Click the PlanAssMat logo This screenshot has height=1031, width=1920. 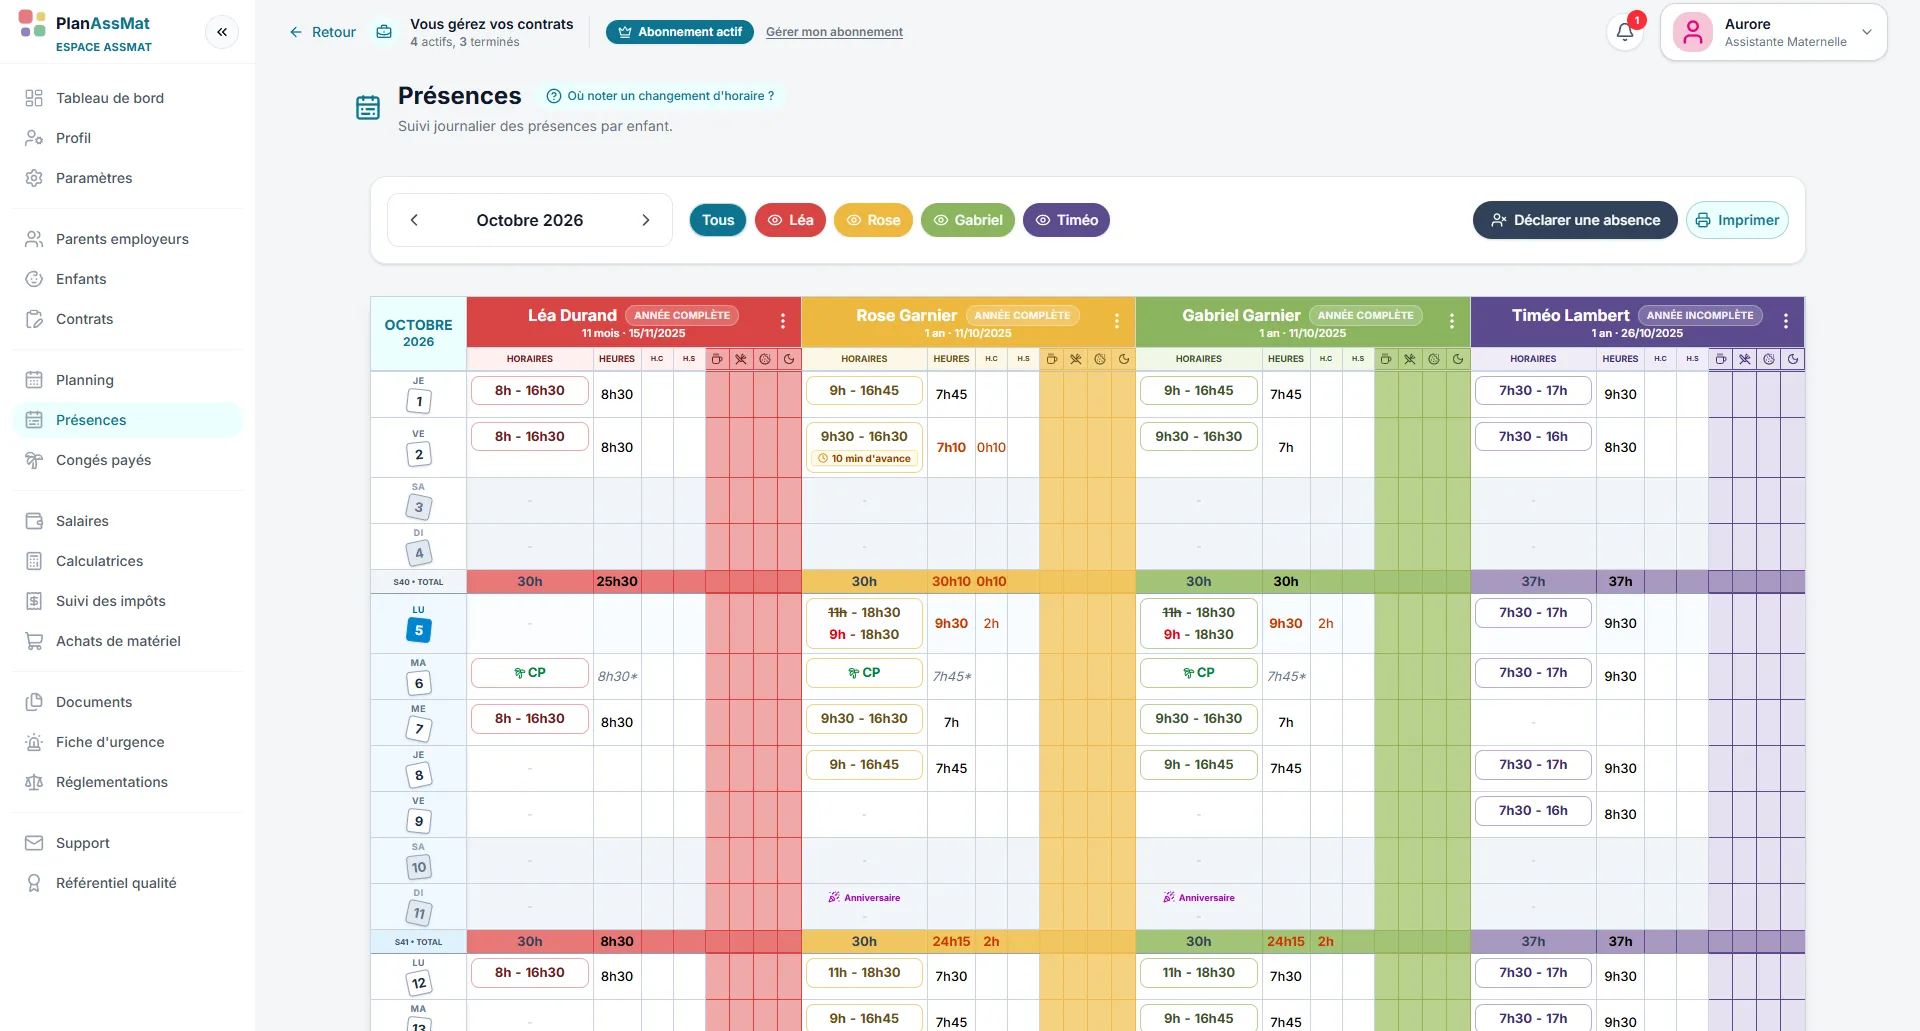32,23
